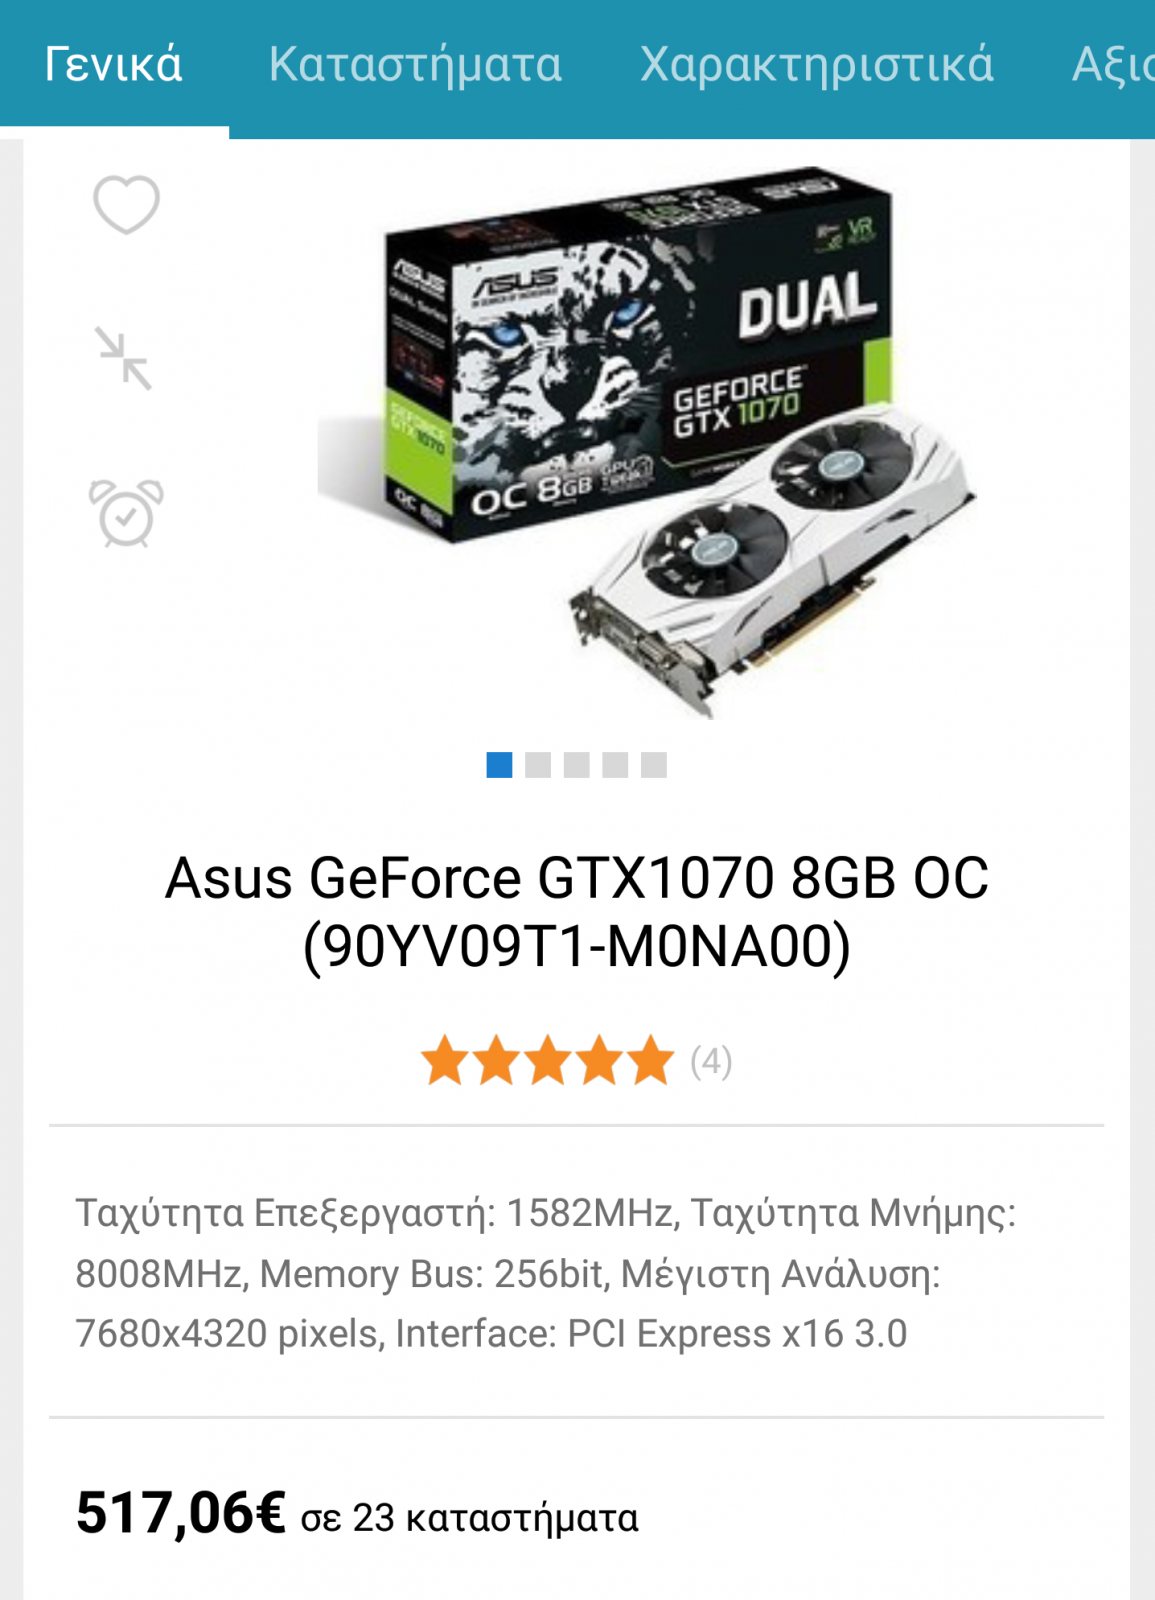Open the (4) reviews count
Image resolution: width=1155 pixels, height=1600 pixels.
711,1061
